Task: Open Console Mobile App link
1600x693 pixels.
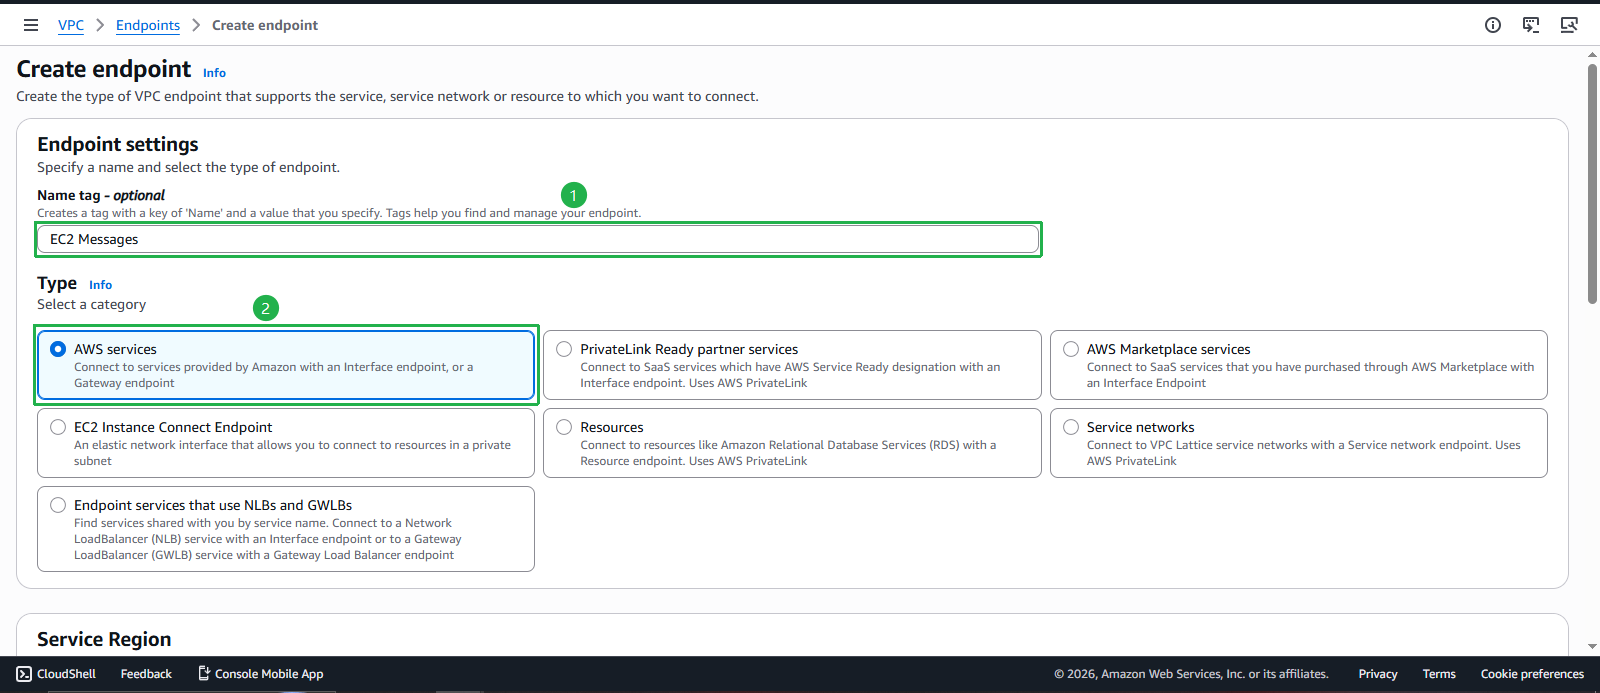Action: tap(260, 674)
